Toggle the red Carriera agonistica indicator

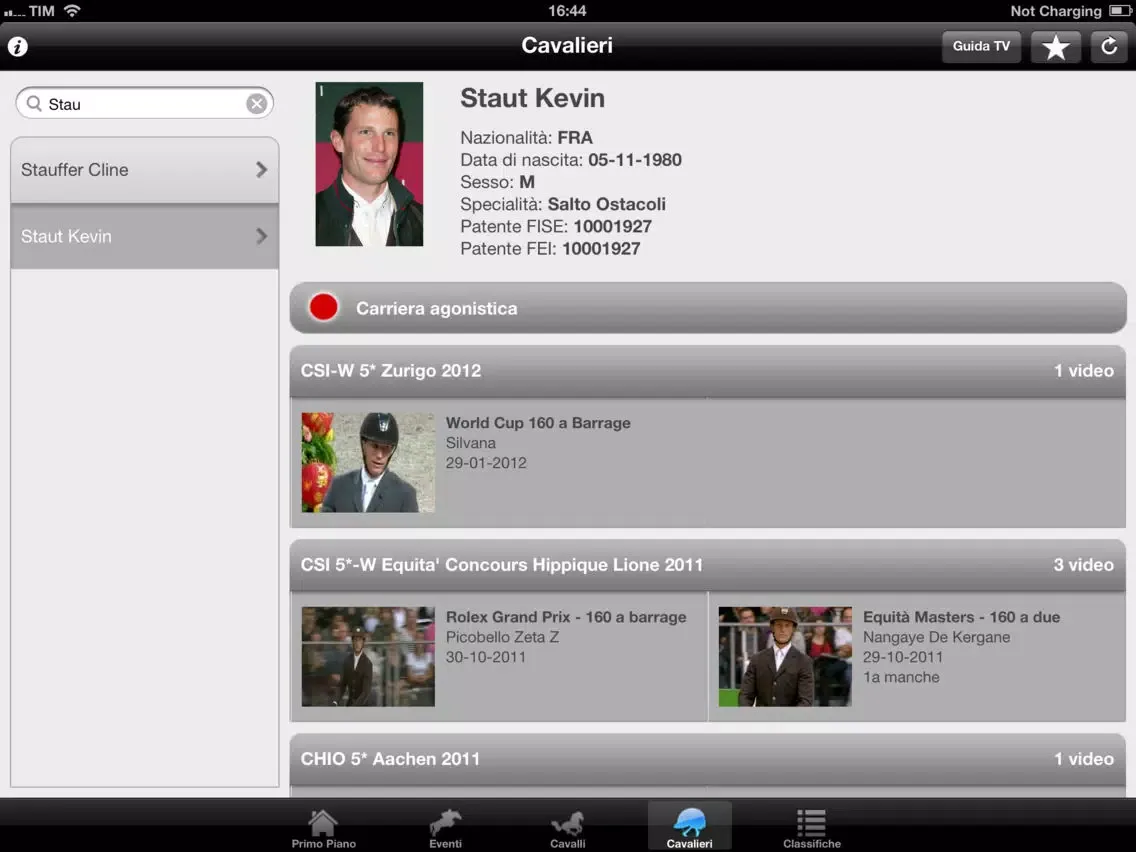click(x=323, y=307)
